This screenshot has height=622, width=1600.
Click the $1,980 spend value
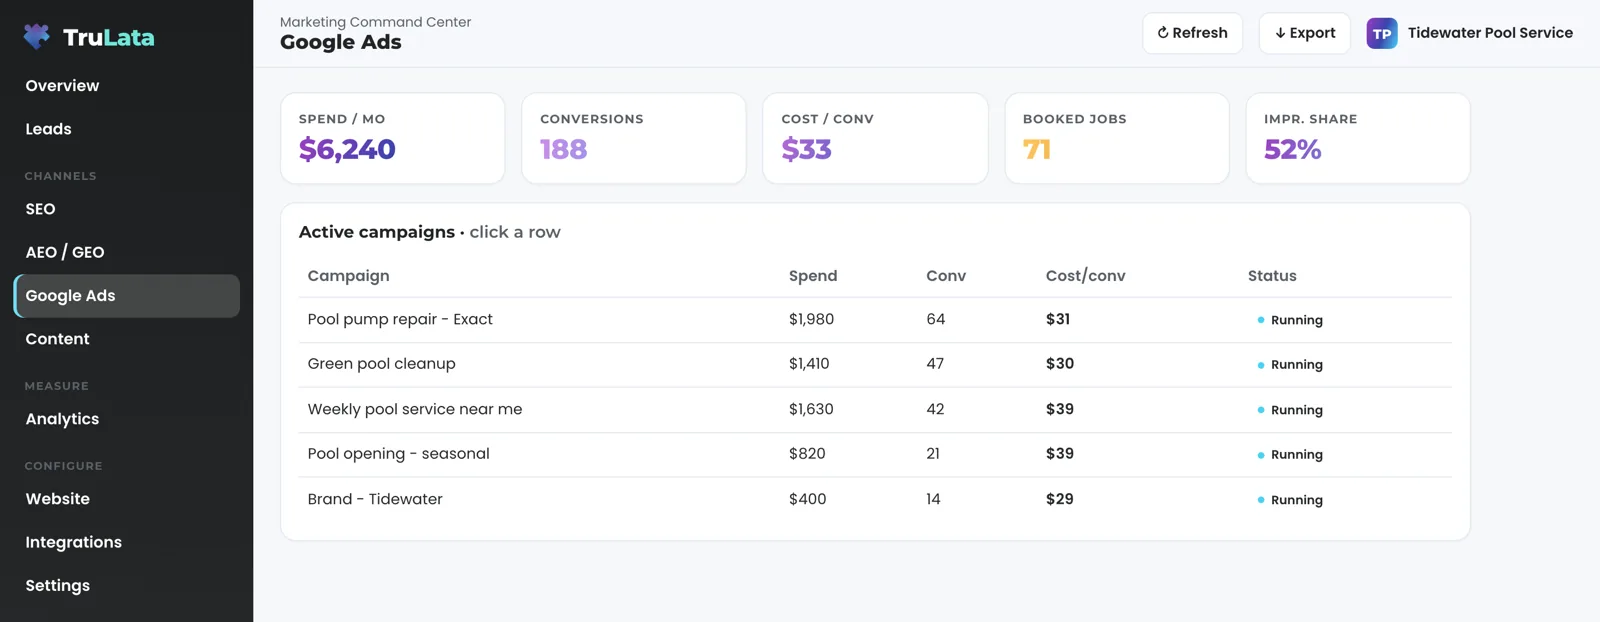click(x=811, y=319)
